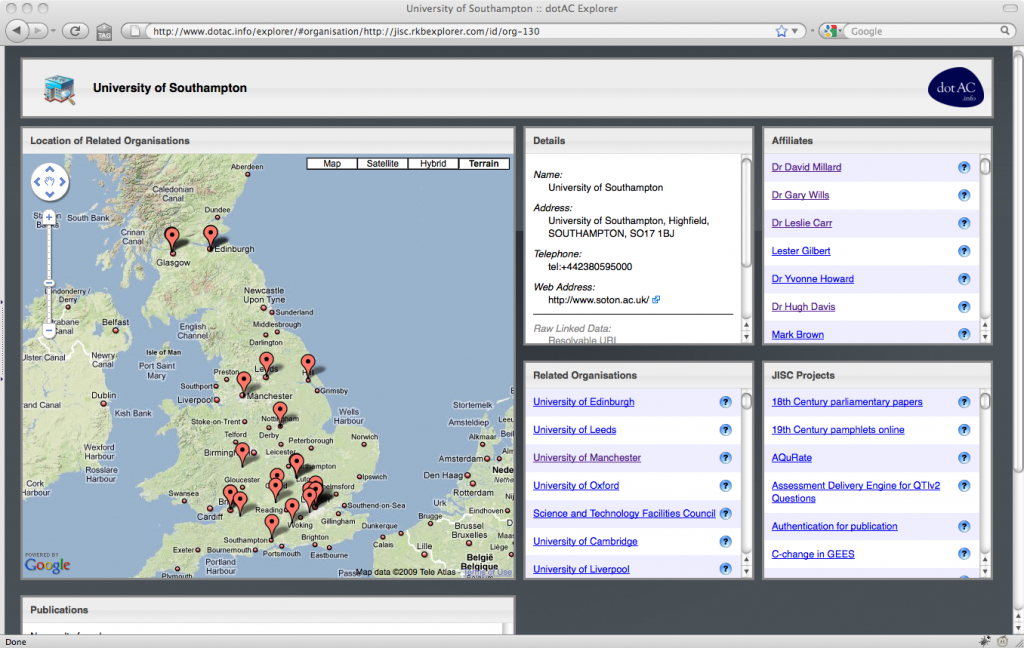The width and height of the screenshot is (1024, 648).
Task: Click the map zoom in plus button
Action: pyautogui.click(x=49, y=216)
